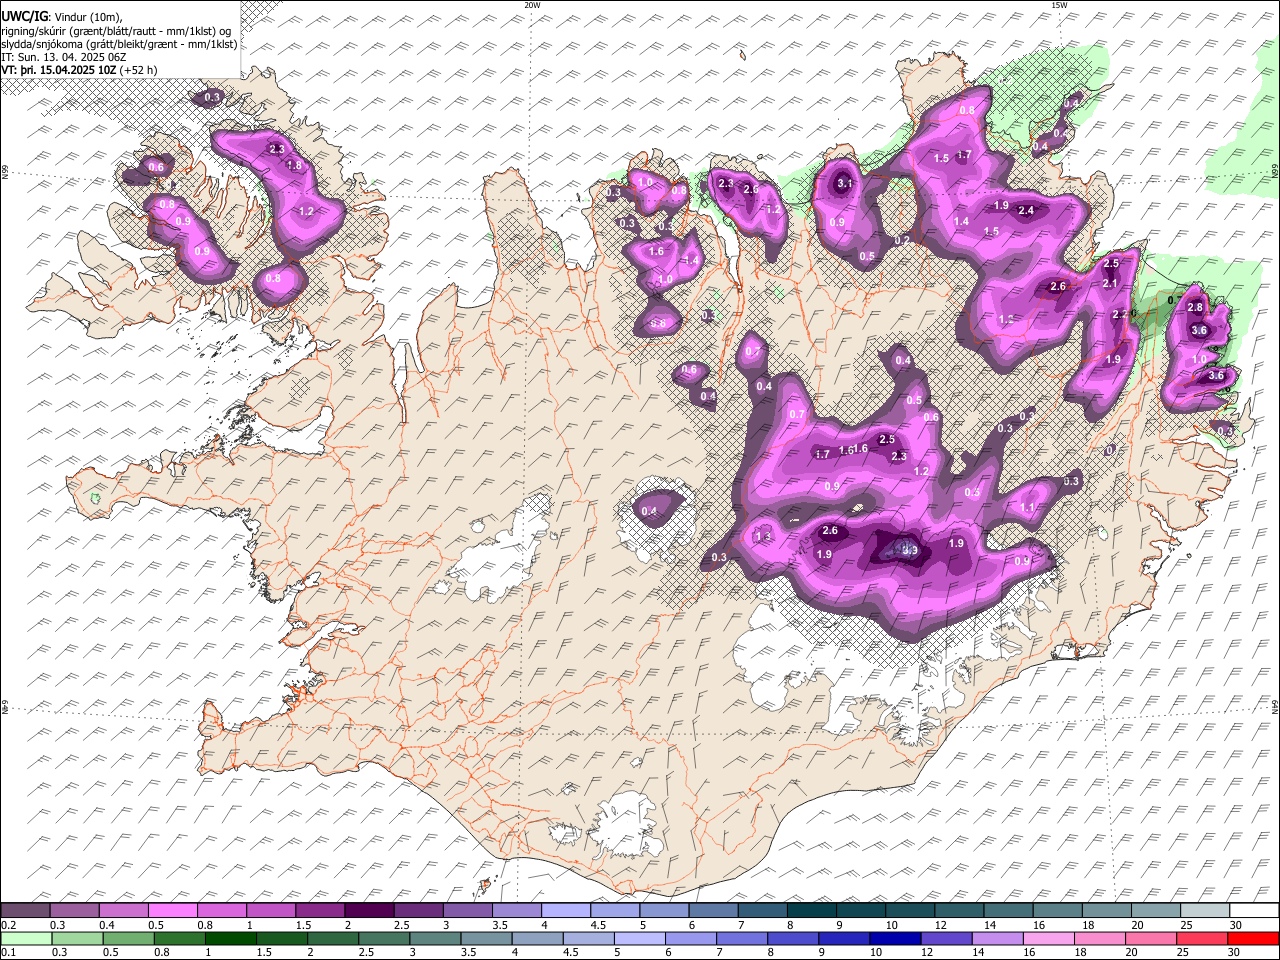Click the 'slydda/snjókoma' legend description line
This screenshot has width=1280, height=960.
pyautogui.click(x=119, y=44)
